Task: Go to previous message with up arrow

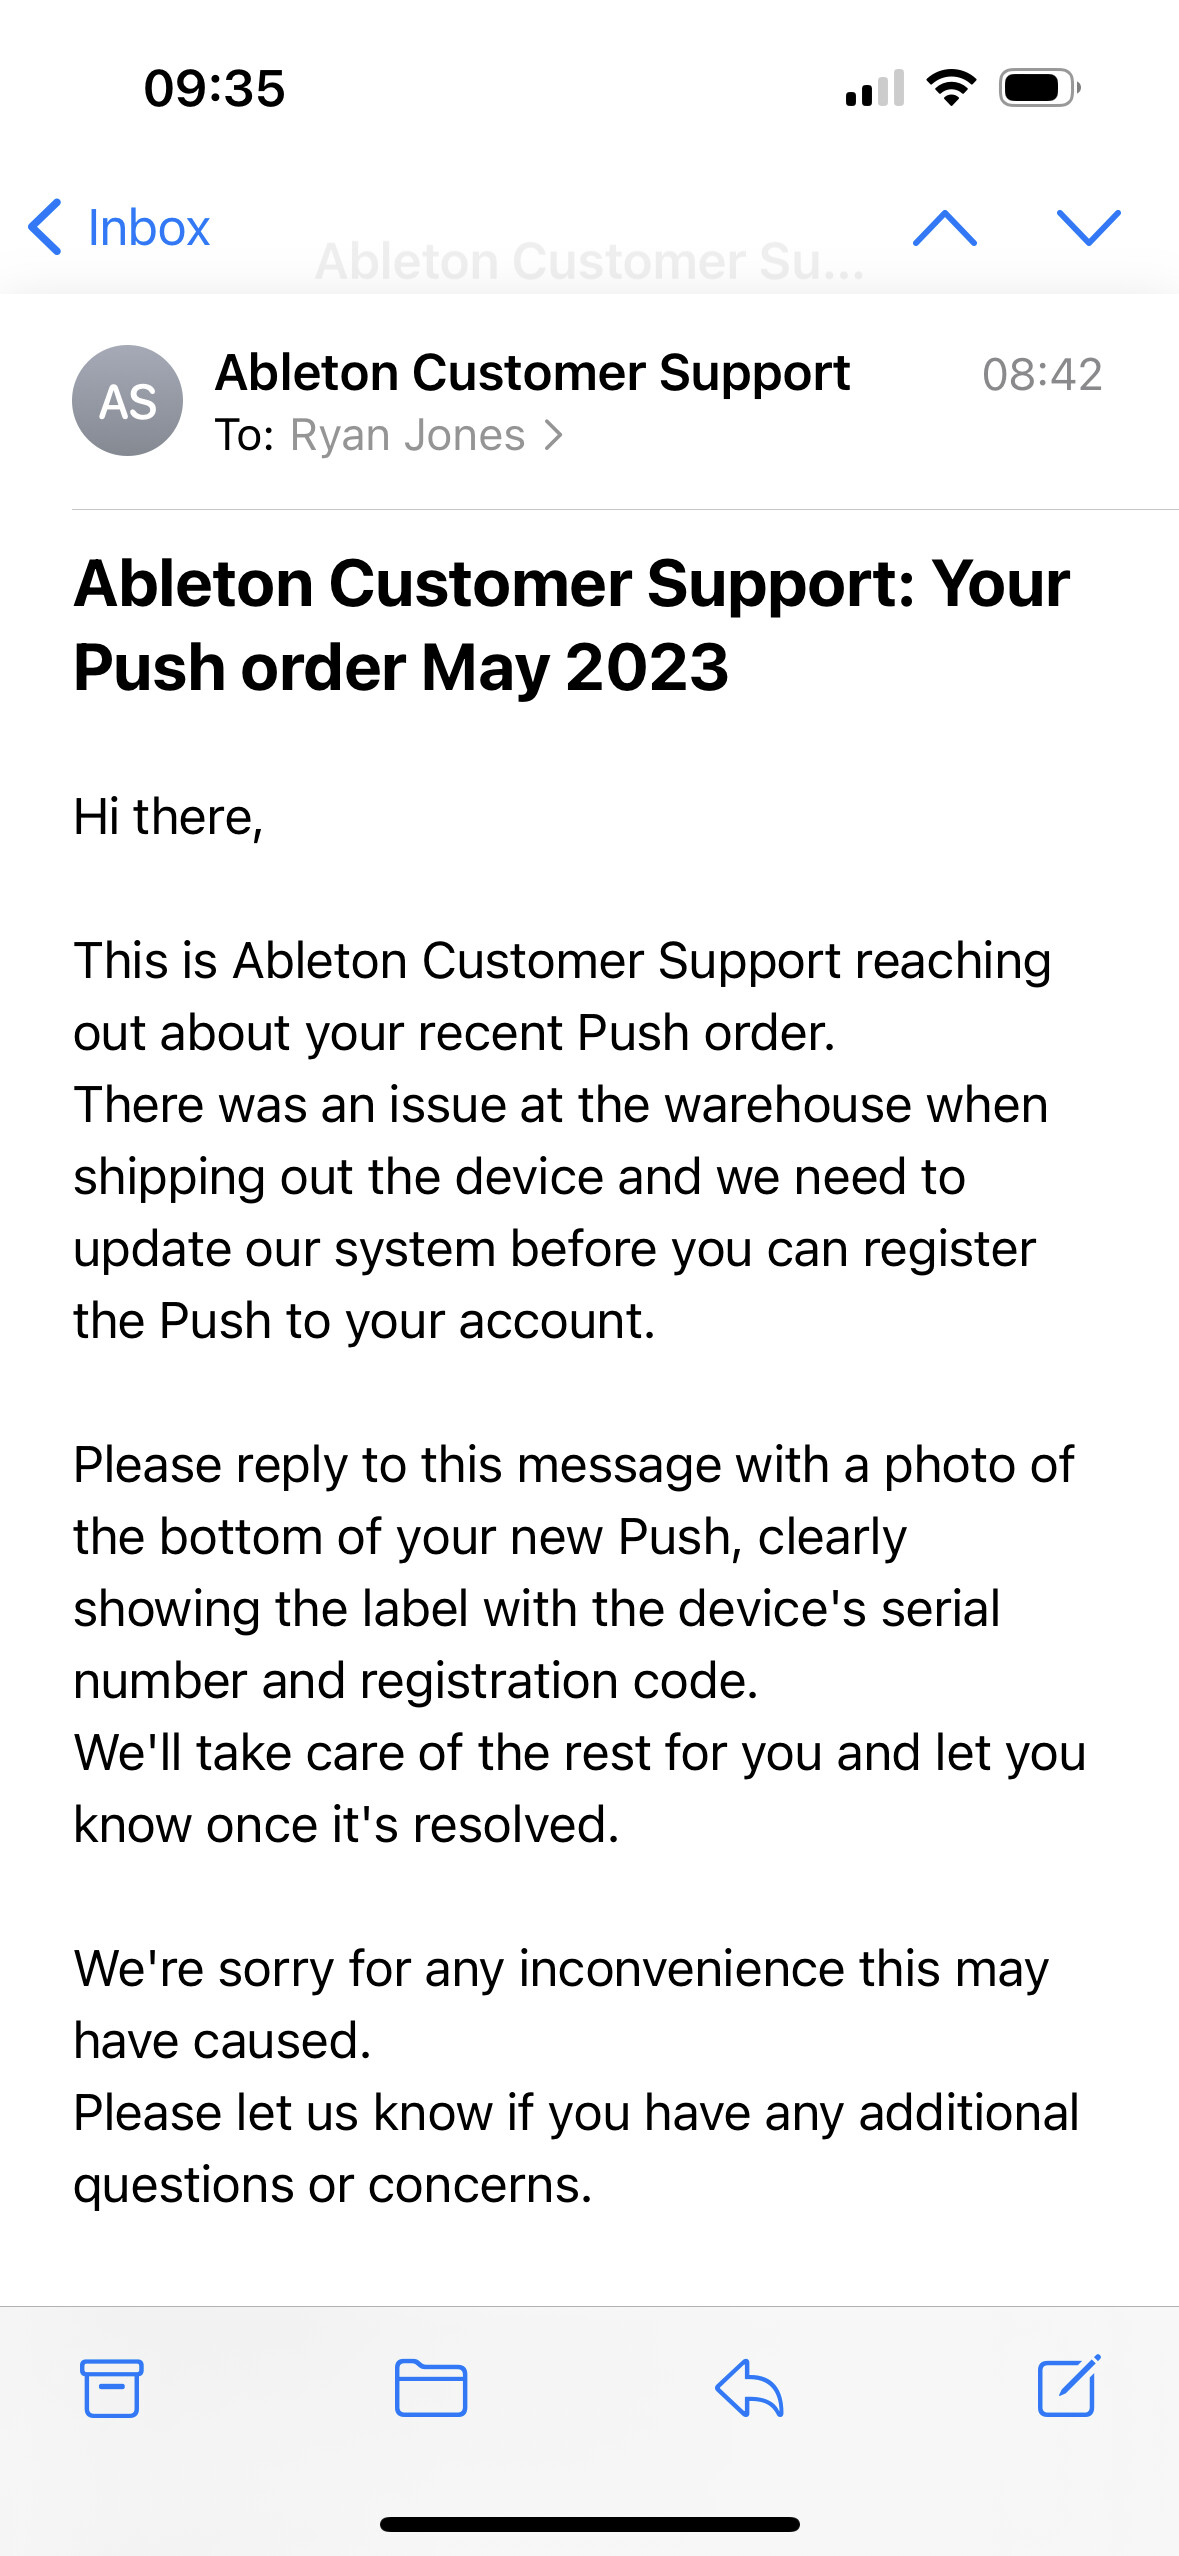Action: tap(945, 228)
